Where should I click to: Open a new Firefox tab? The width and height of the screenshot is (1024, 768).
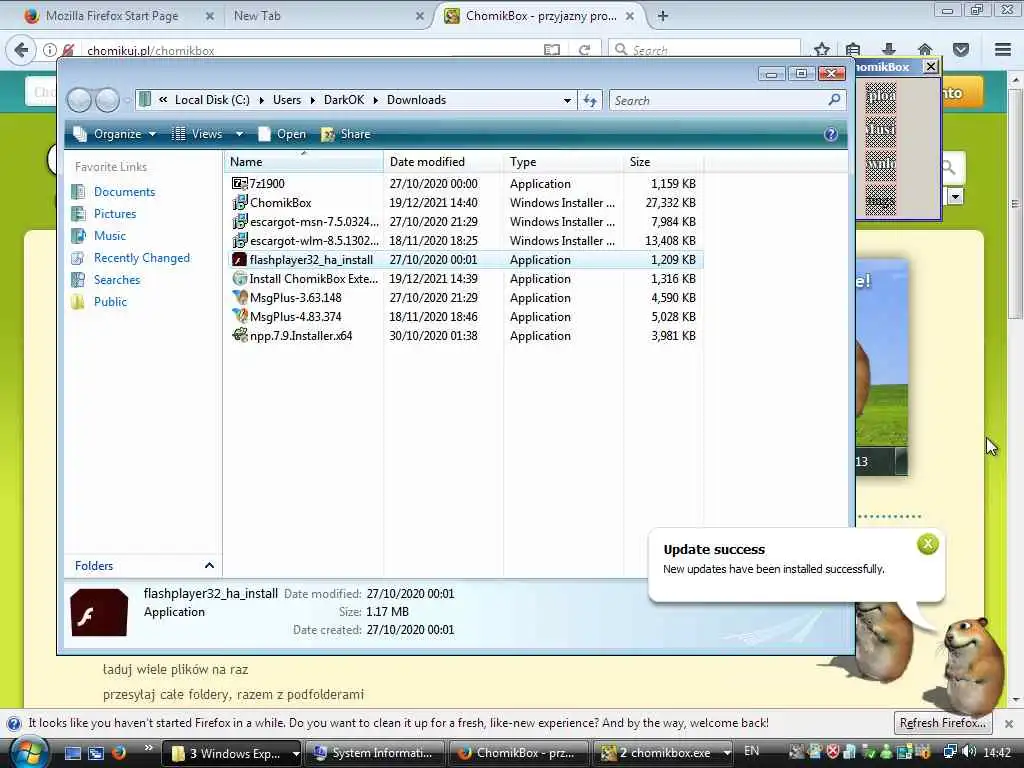[x=662, y=16]
